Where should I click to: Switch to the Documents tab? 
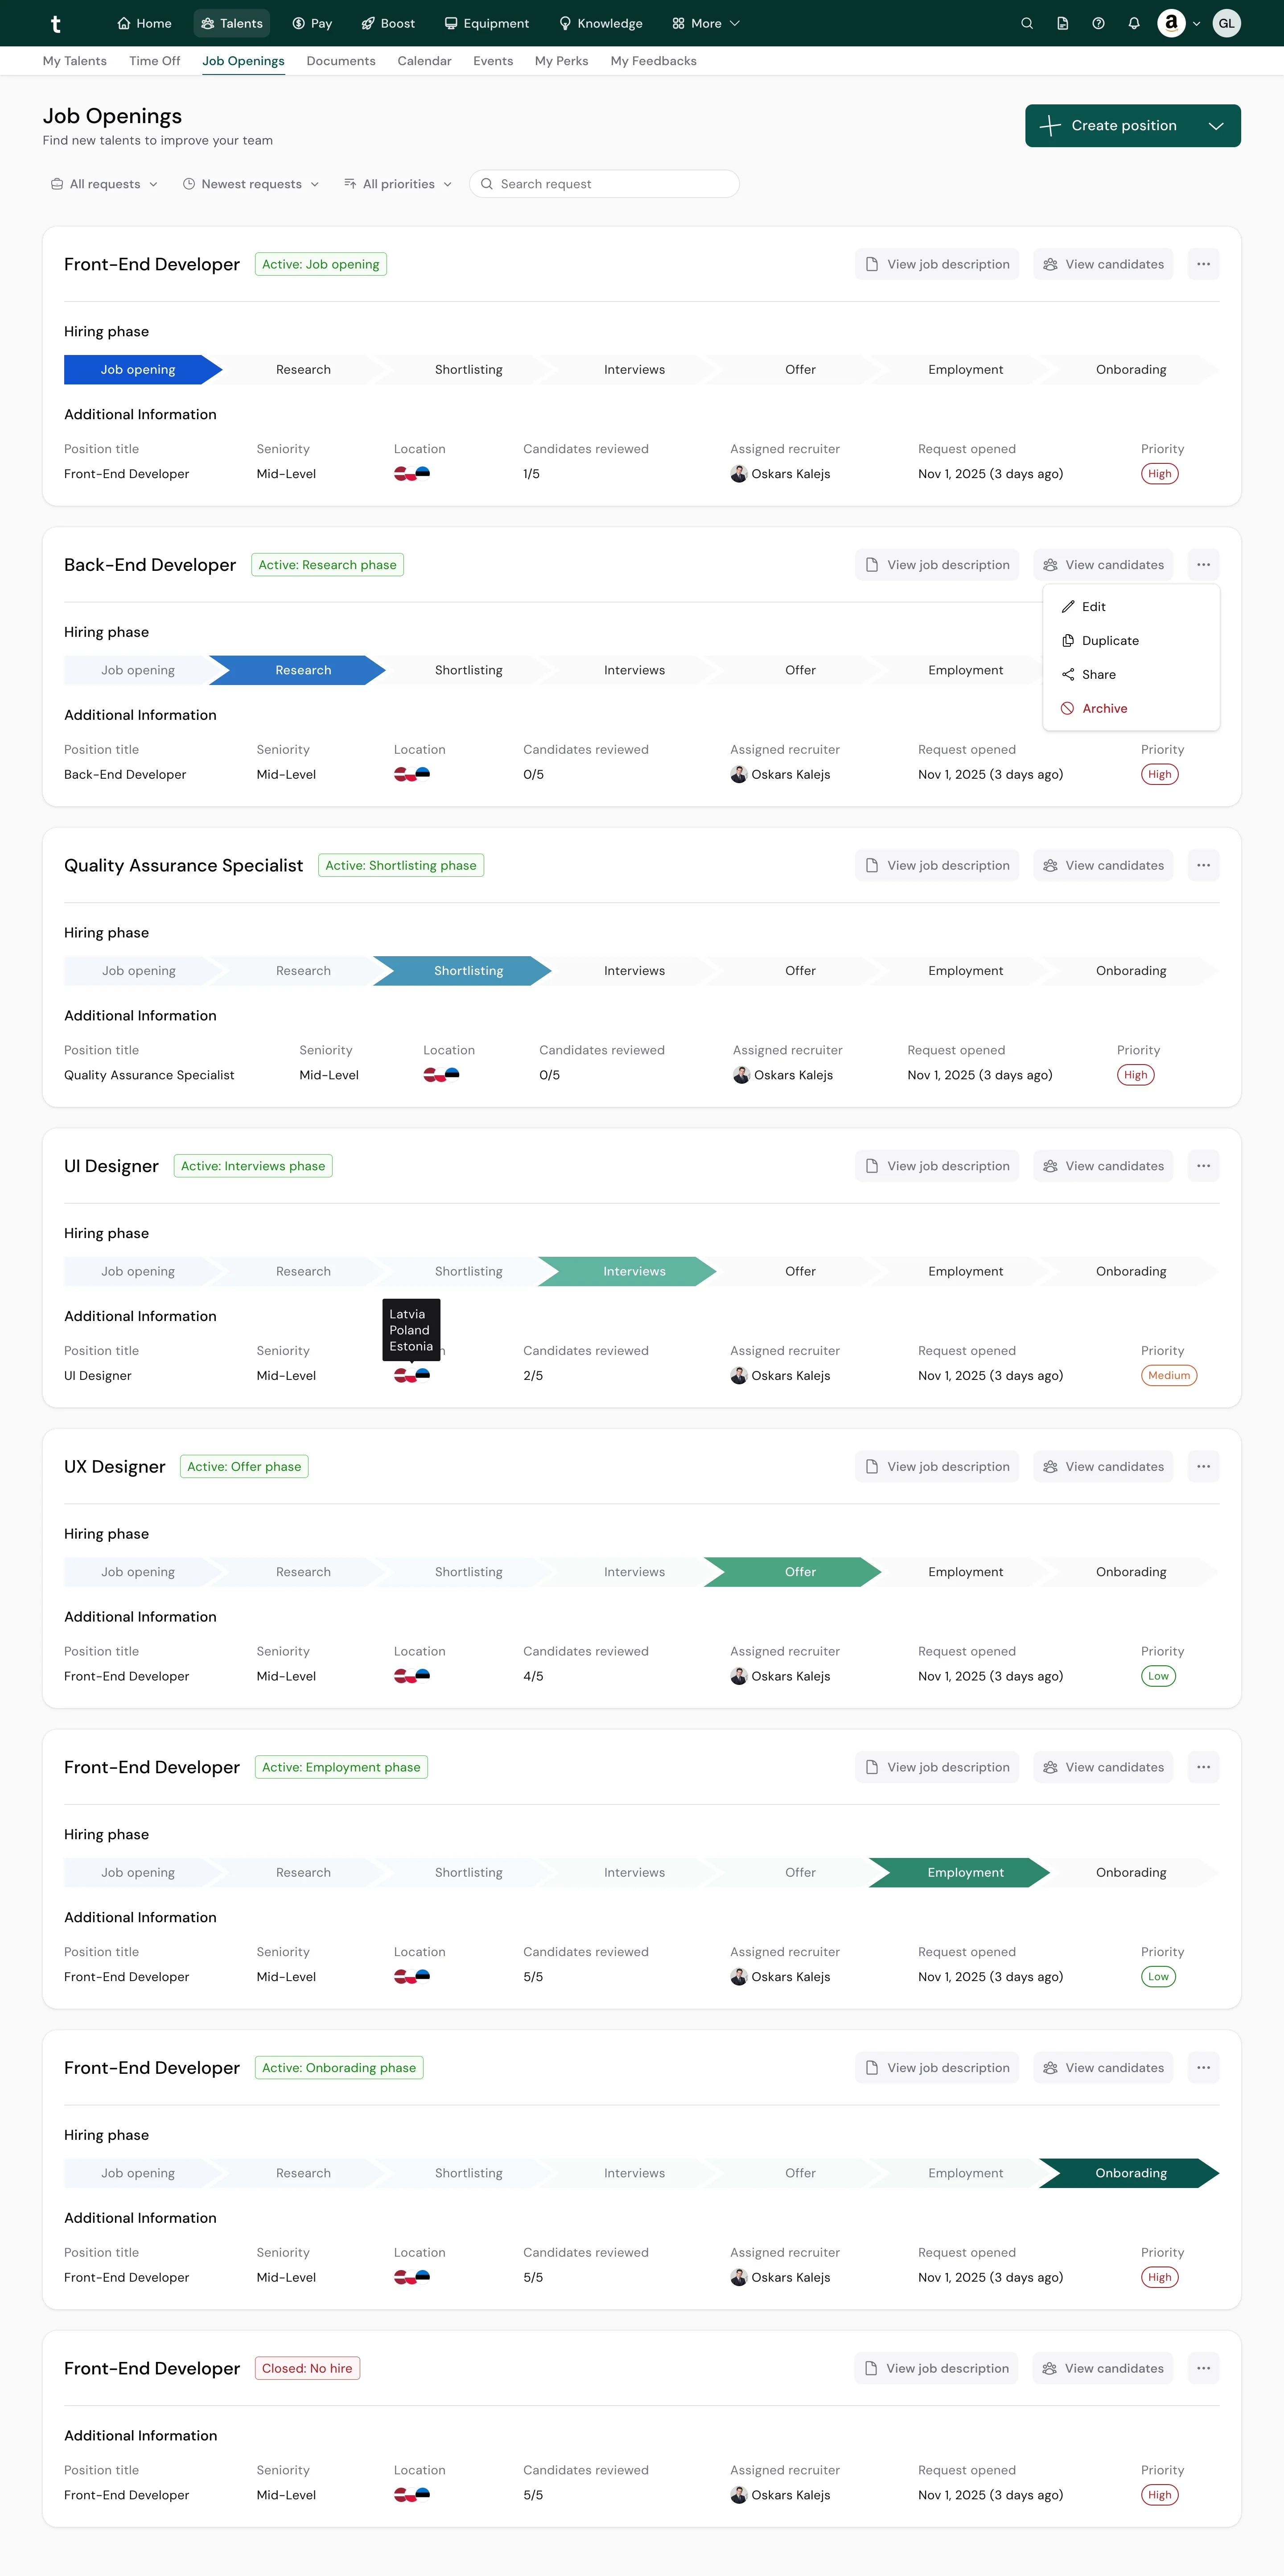coord(341,61)
